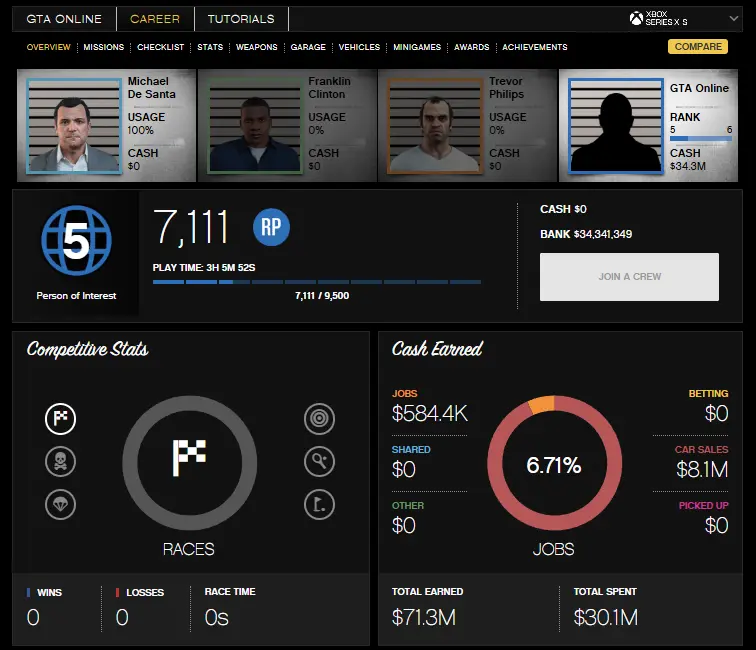Select the Golf flag icon
756x650 pixels.
pyautogui.click(x=318, y=503)
